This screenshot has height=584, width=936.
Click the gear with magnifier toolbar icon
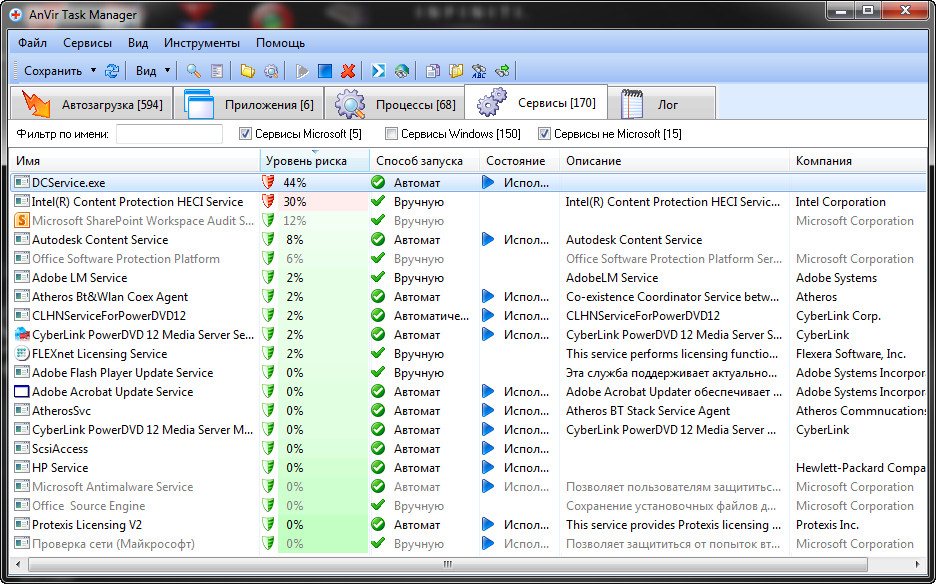click(x=271, y=71)
